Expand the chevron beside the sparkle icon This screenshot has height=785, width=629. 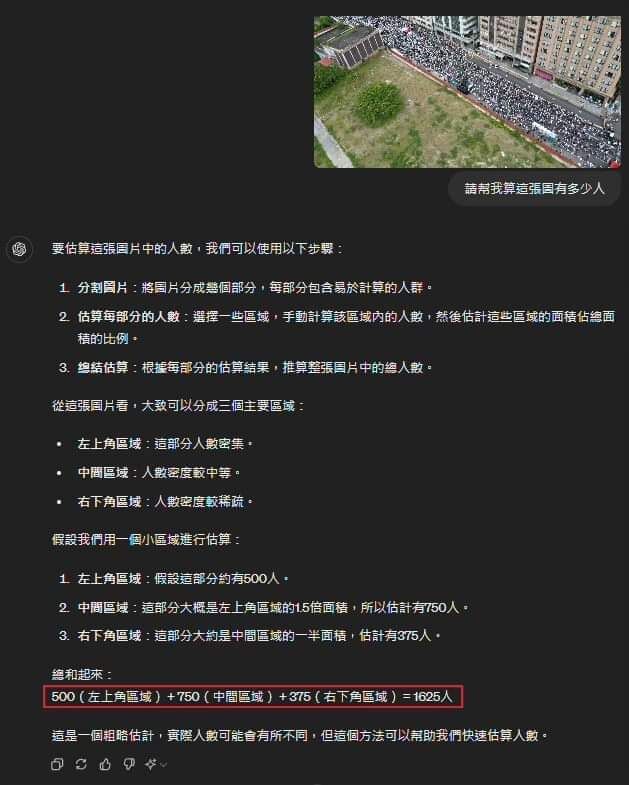pos(163,764)
